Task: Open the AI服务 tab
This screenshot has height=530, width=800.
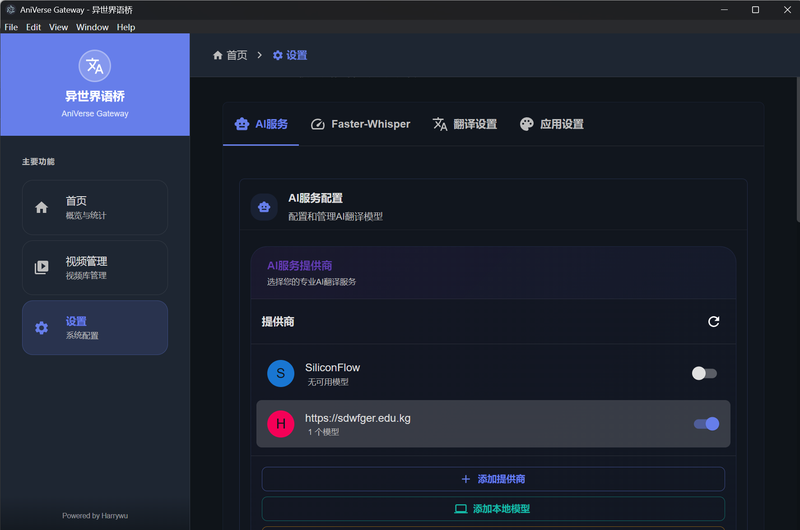Action: pos(261,124)
